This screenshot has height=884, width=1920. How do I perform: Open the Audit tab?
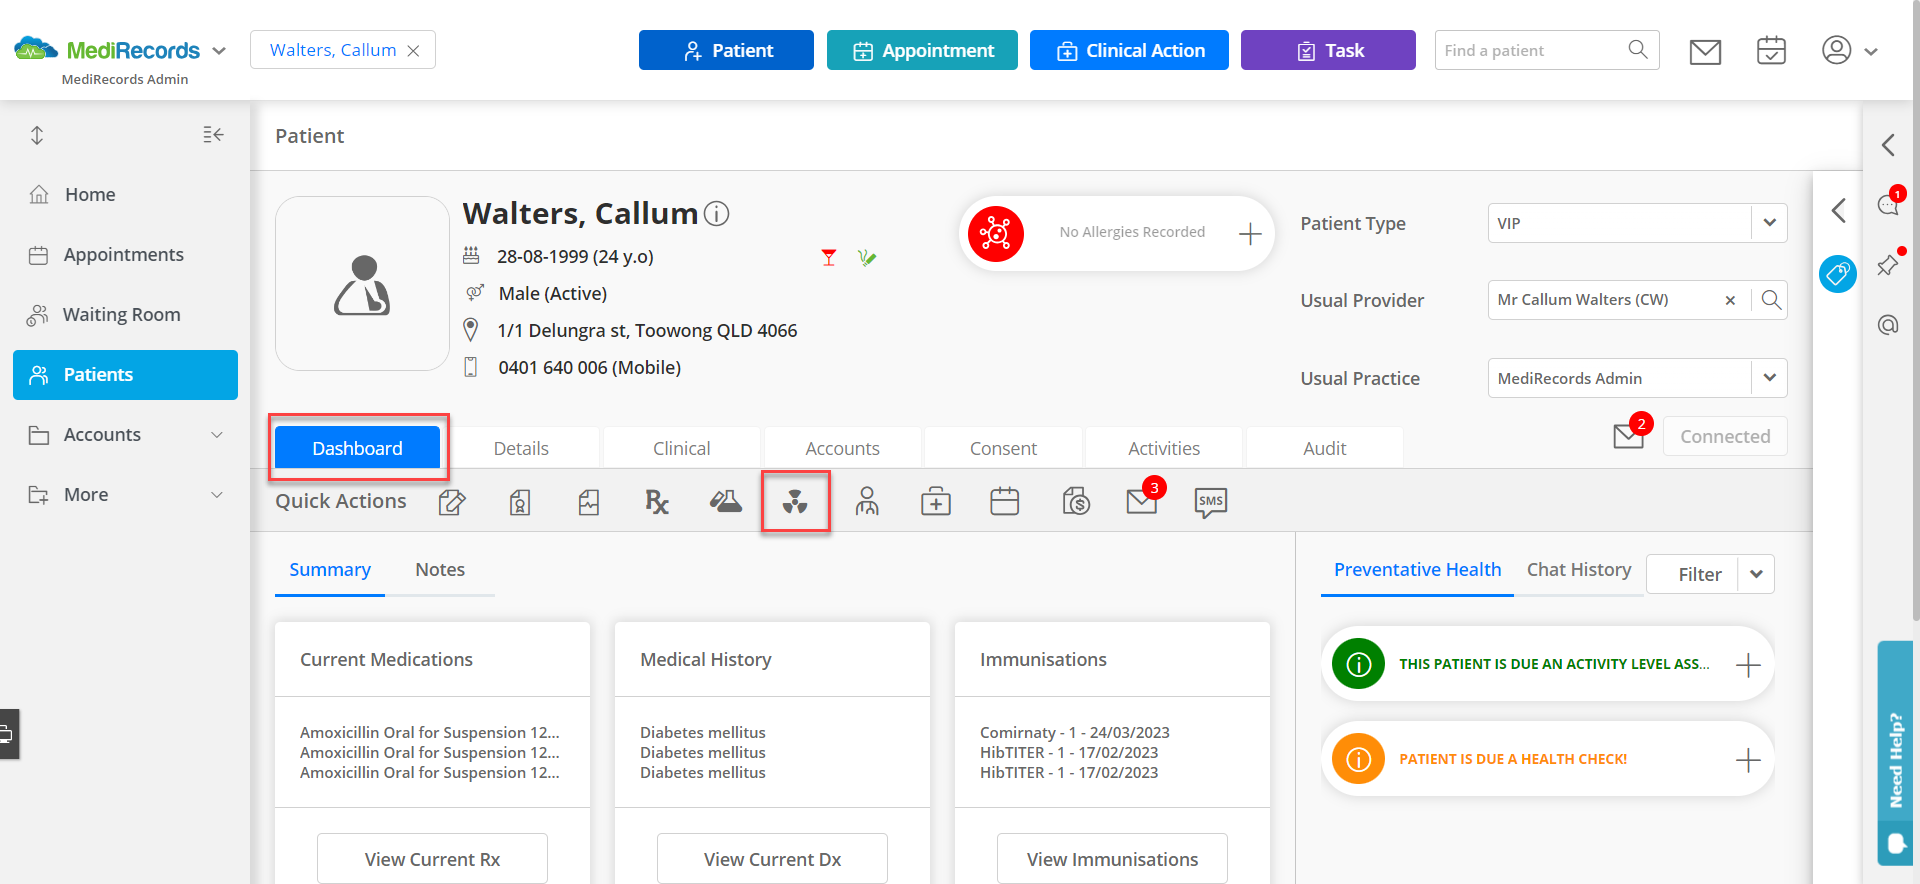tap(1325, 448)
